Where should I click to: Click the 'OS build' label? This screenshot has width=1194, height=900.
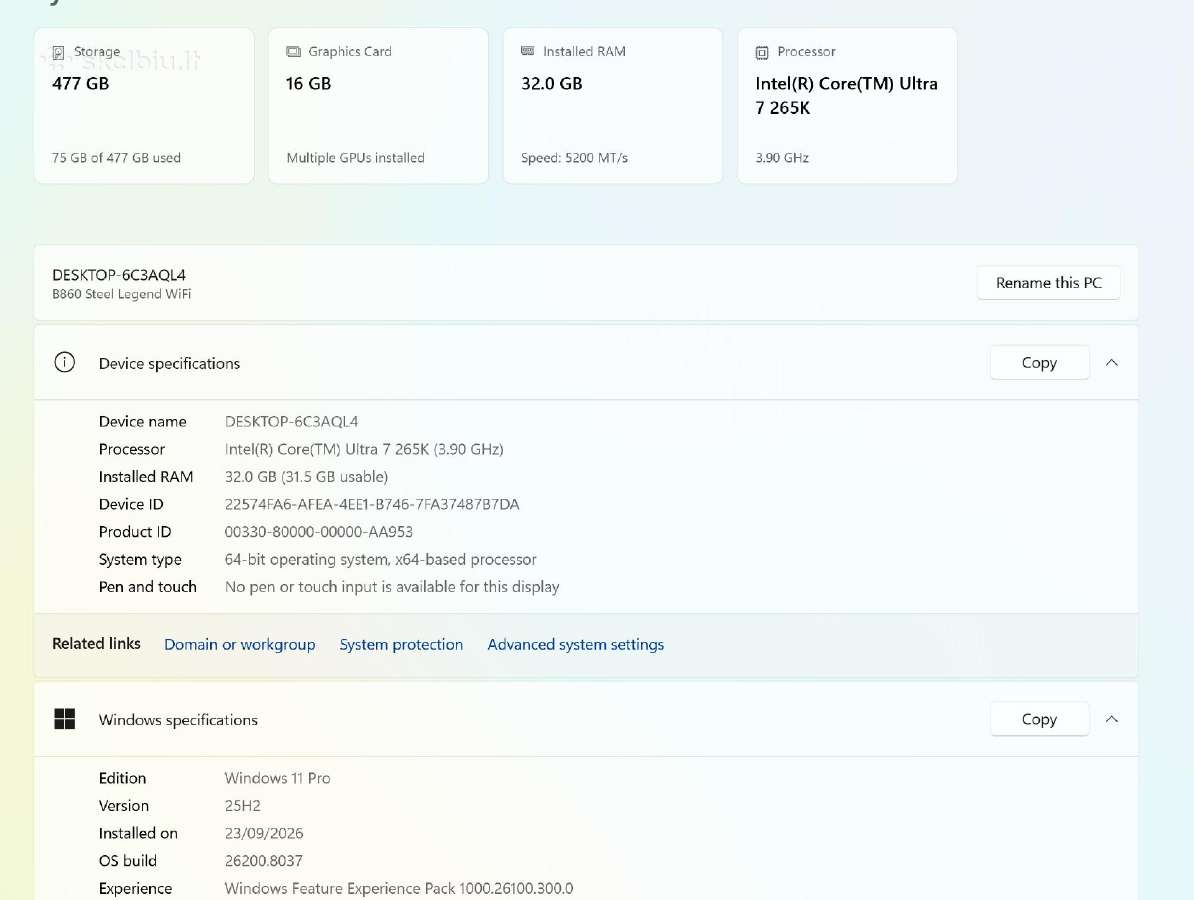128,860
